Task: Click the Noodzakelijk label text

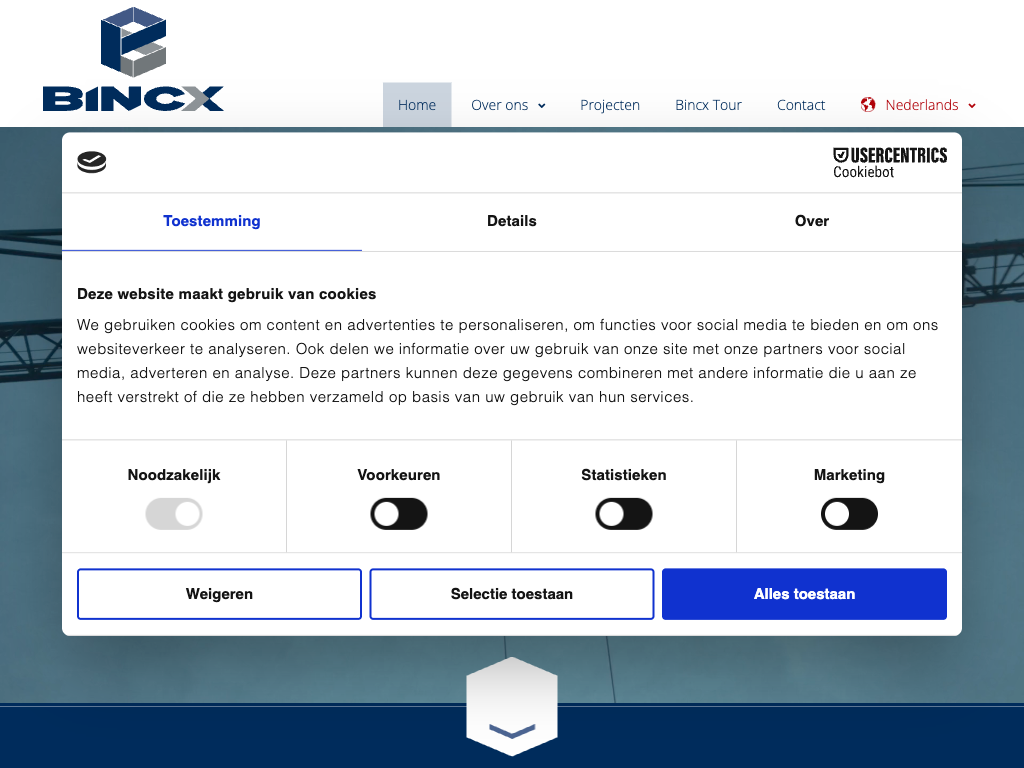Action: [174, 475]
